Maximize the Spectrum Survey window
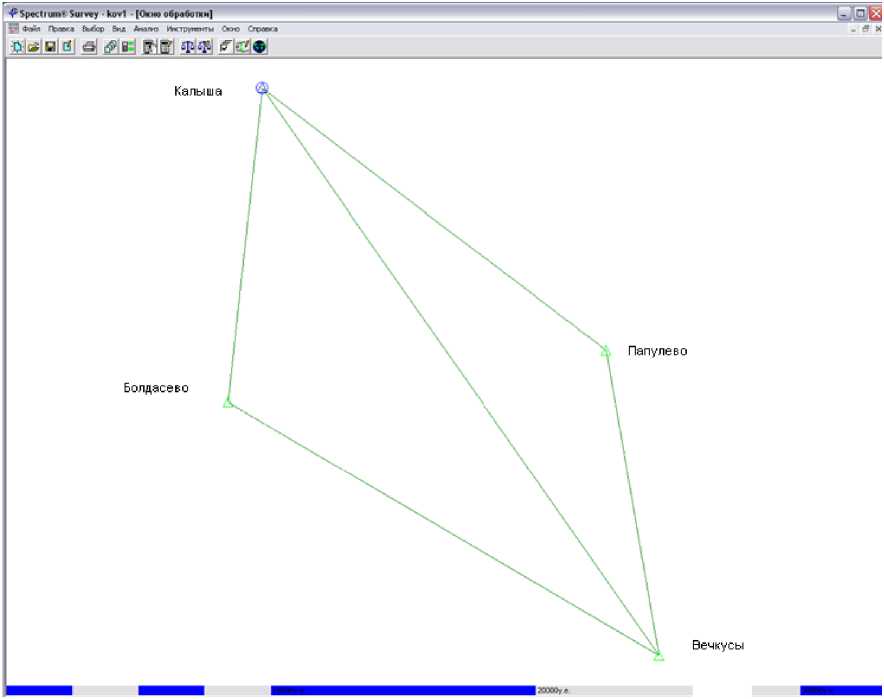Viewport: 884px width, 699px height. (x=860, y=14)
